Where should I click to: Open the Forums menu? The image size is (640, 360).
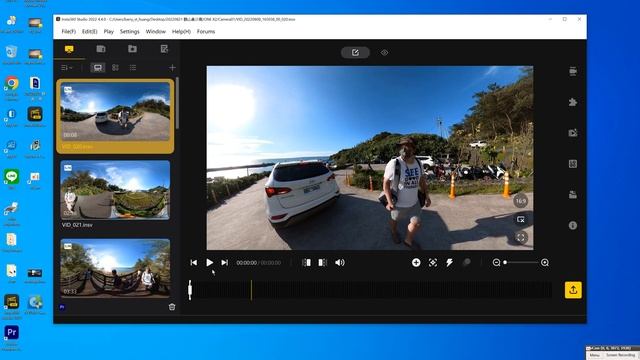[x=206, y=31]
